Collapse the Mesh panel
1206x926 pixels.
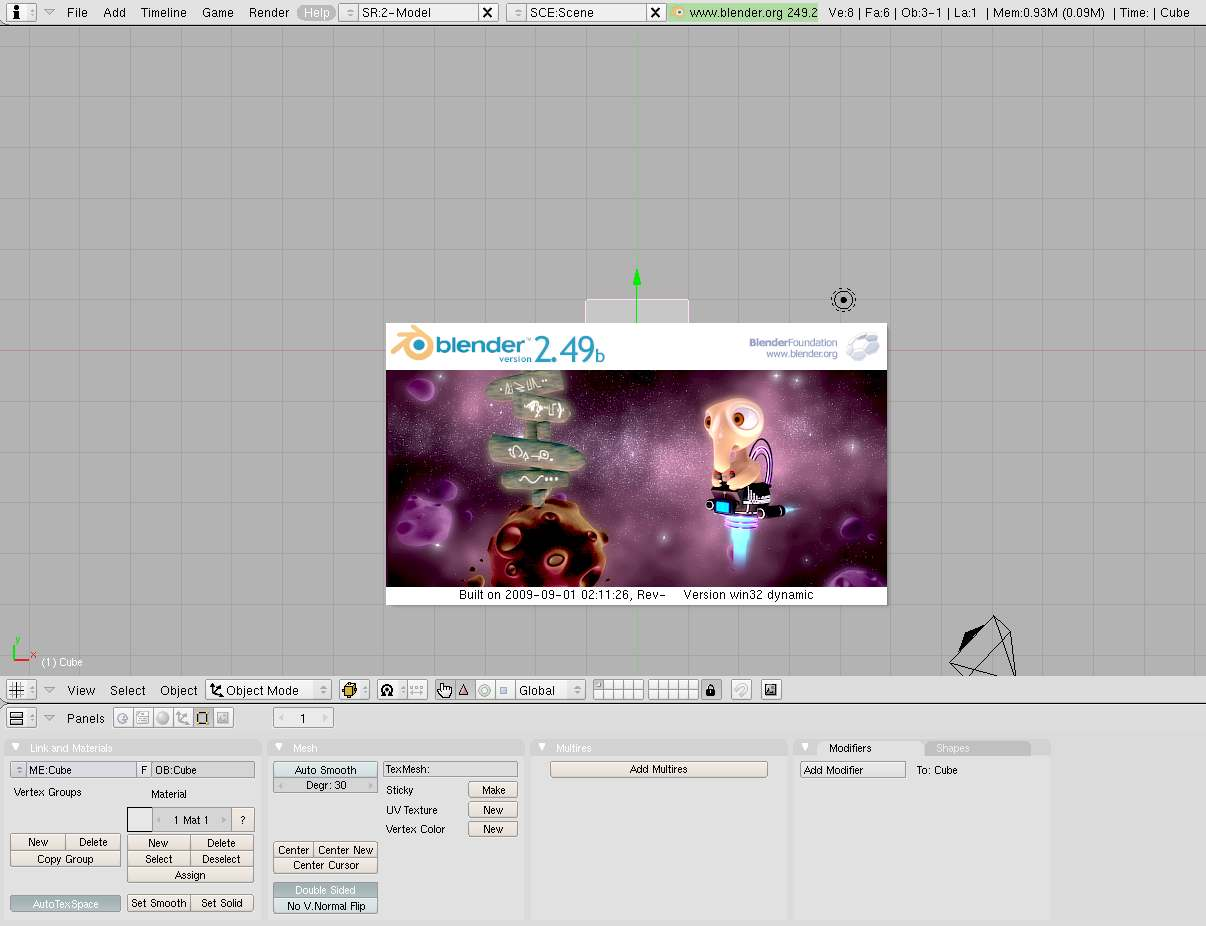[x=279, y=747]
